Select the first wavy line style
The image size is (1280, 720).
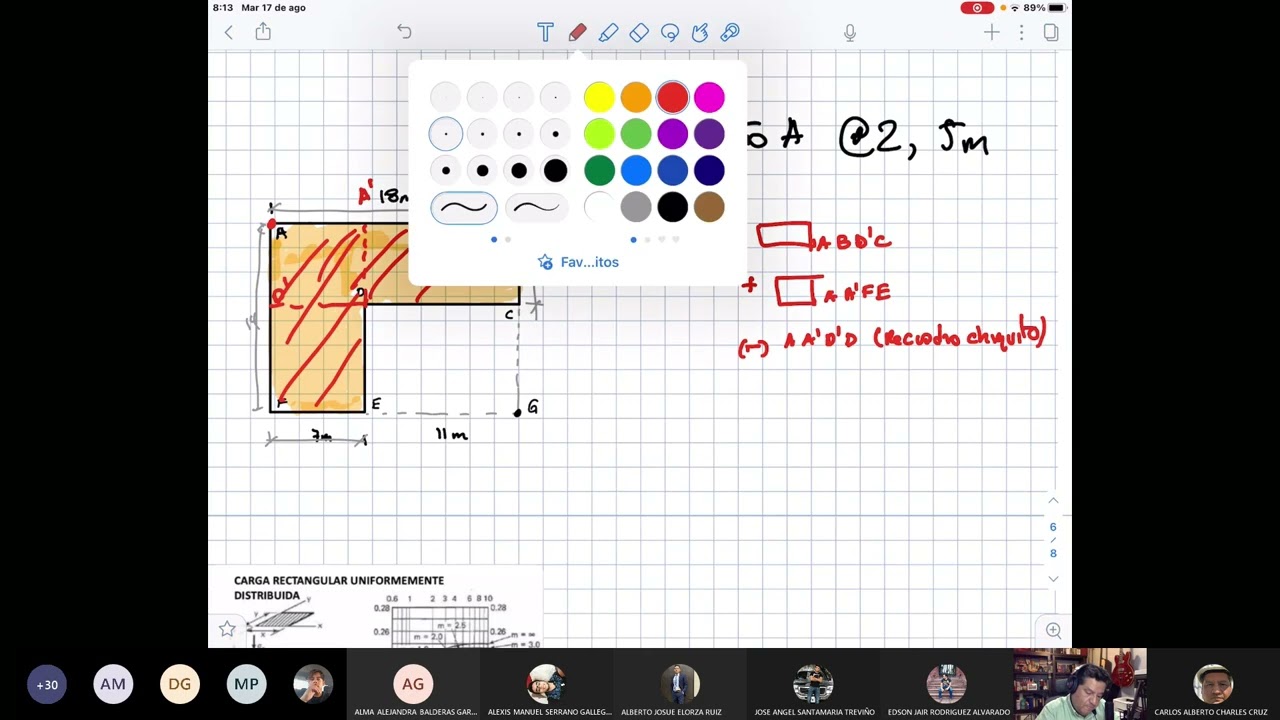(464, 207)
